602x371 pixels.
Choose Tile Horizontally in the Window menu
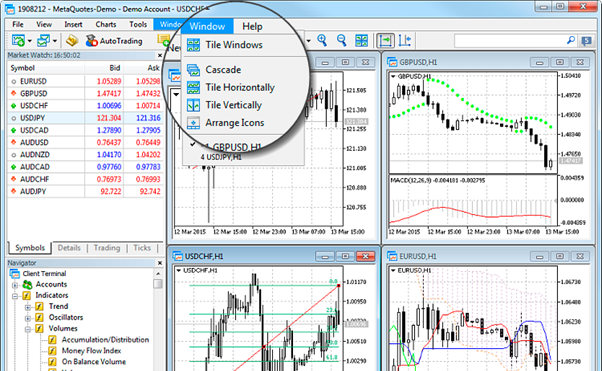click(x=240, y=88)
